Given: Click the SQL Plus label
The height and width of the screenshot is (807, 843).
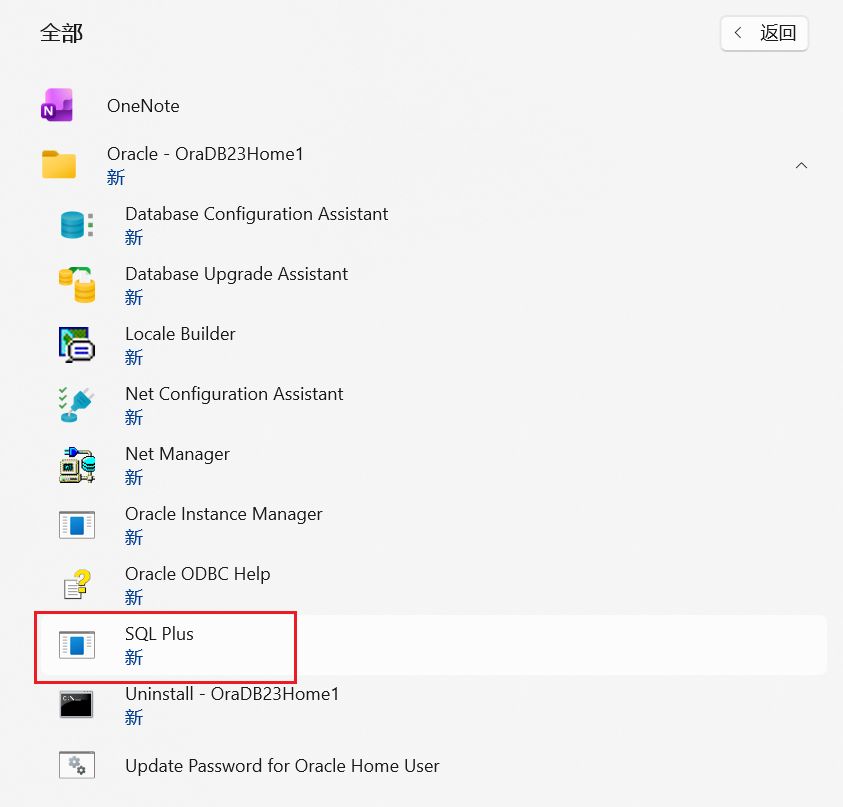Looking at the screenshot, I should (x=159, y=634).
